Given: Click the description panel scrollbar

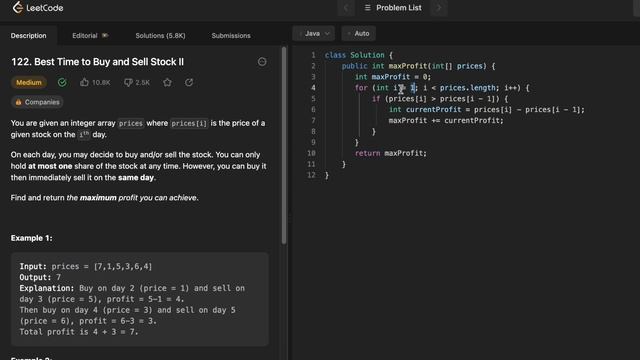Looking at the screenshot, I should 284,146.
